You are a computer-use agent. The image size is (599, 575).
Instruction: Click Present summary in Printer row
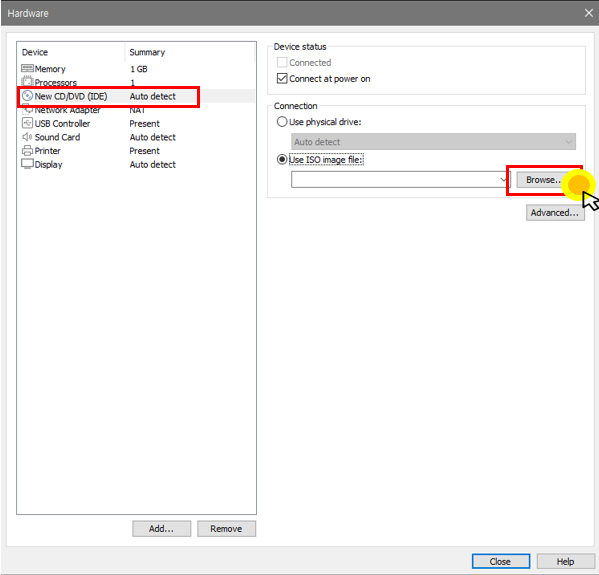tap(145, 151)
